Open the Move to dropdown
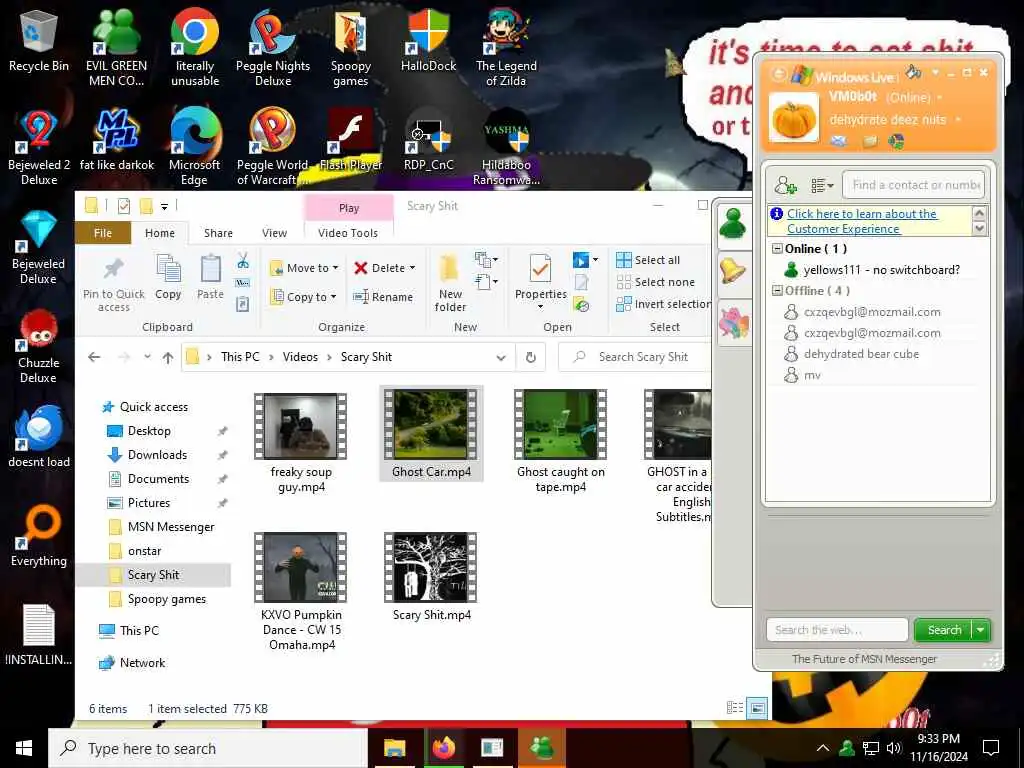Screen dimensions: 1024x768 point(304,268)
